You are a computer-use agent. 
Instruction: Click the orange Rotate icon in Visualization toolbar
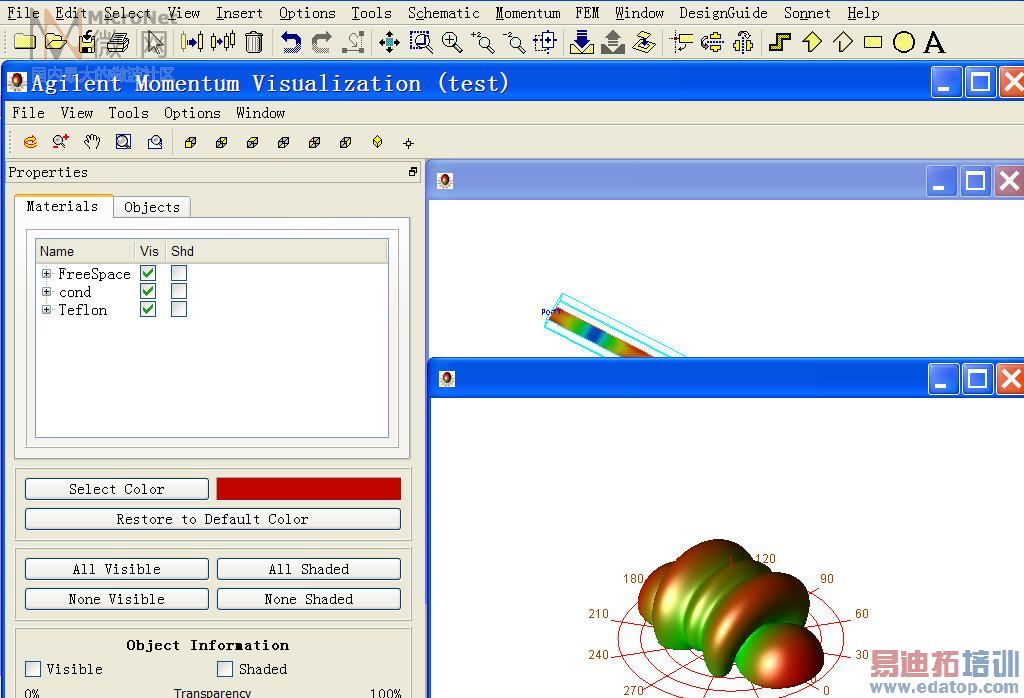point(30,142)
